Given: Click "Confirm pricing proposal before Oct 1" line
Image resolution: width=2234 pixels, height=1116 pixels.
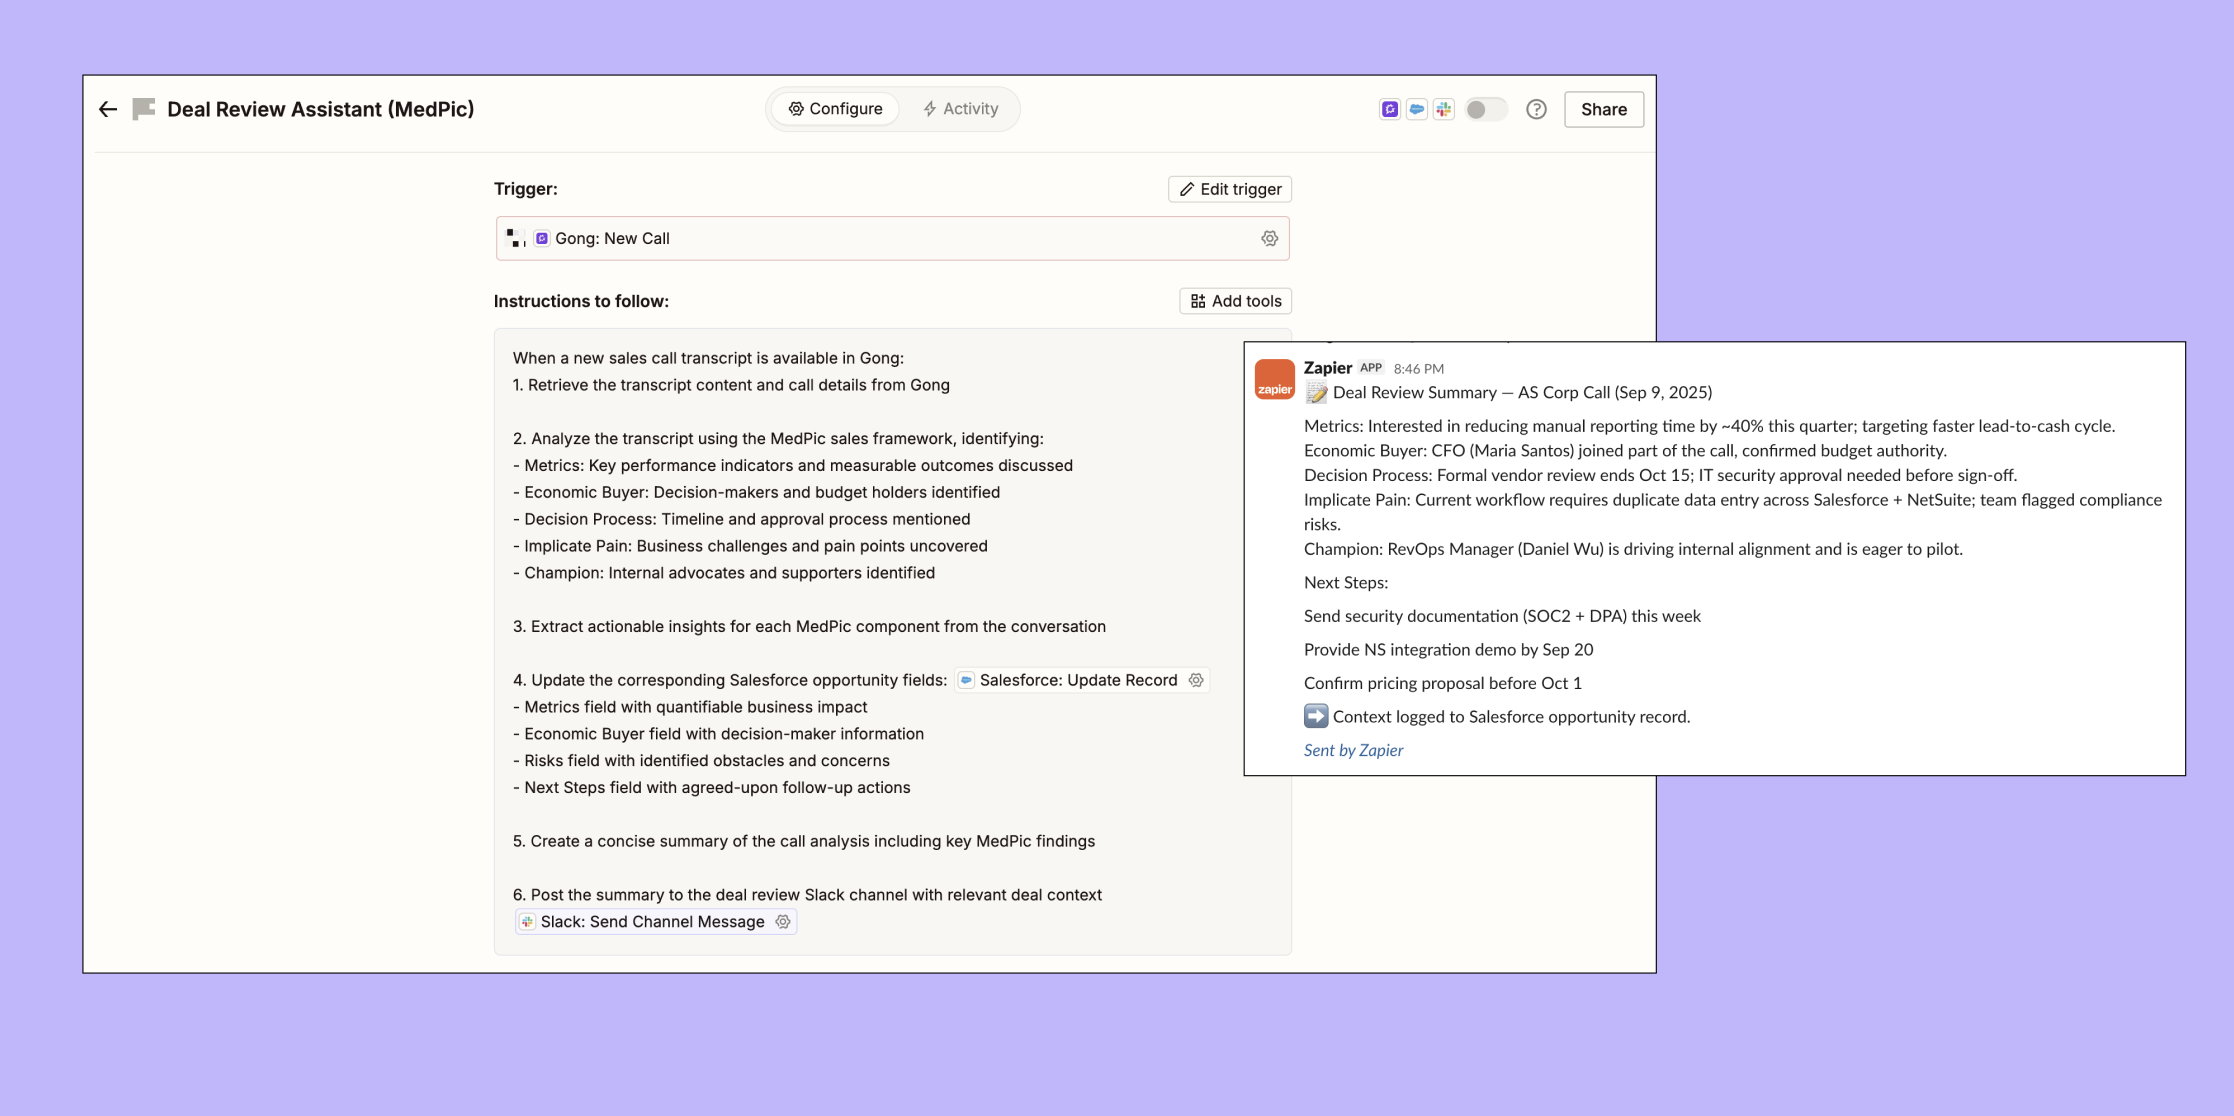Looking at the screenshot, I should click(x=1443, y=683).
